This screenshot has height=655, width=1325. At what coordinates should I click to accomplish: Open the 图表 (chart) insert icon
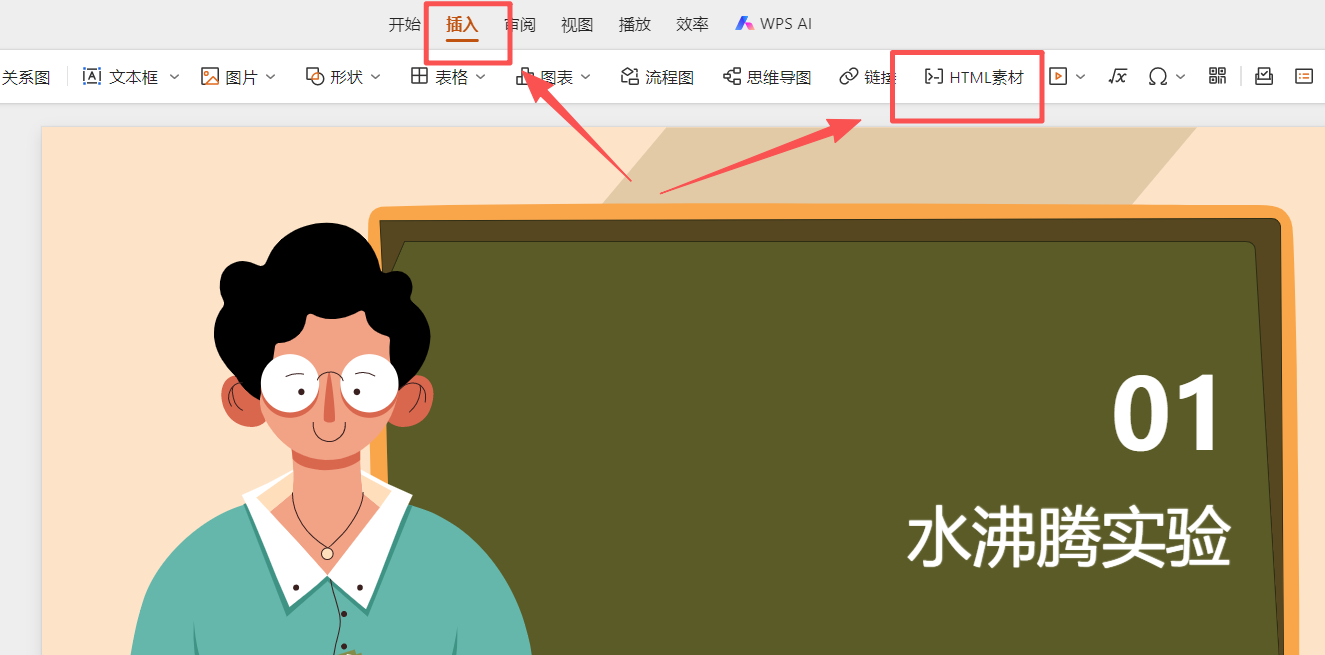click(525, 75)
